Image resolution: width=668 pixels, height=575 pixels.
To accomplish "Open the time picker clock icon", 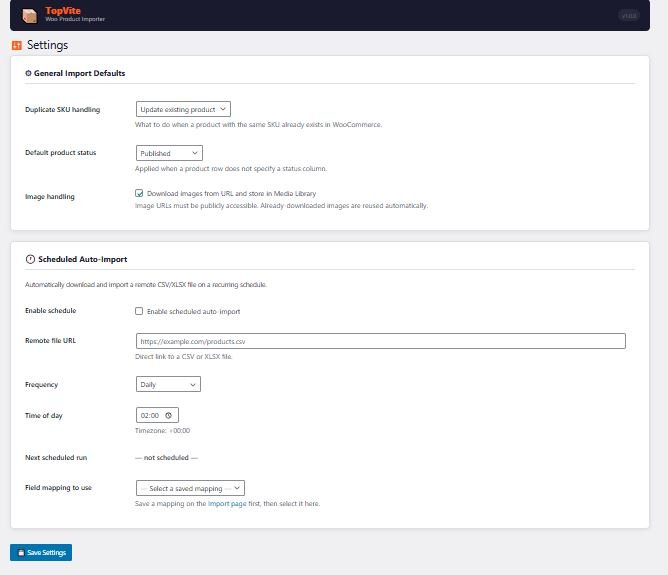I will click(x=169, y=415).
